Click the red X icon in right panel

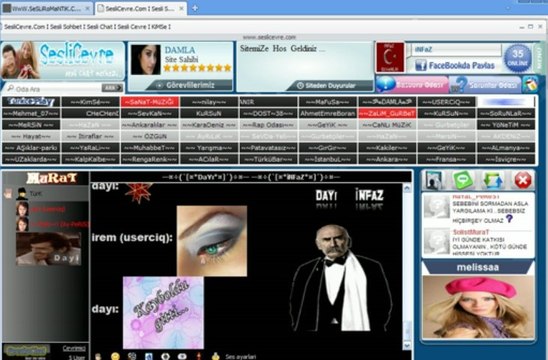point(523,180)
